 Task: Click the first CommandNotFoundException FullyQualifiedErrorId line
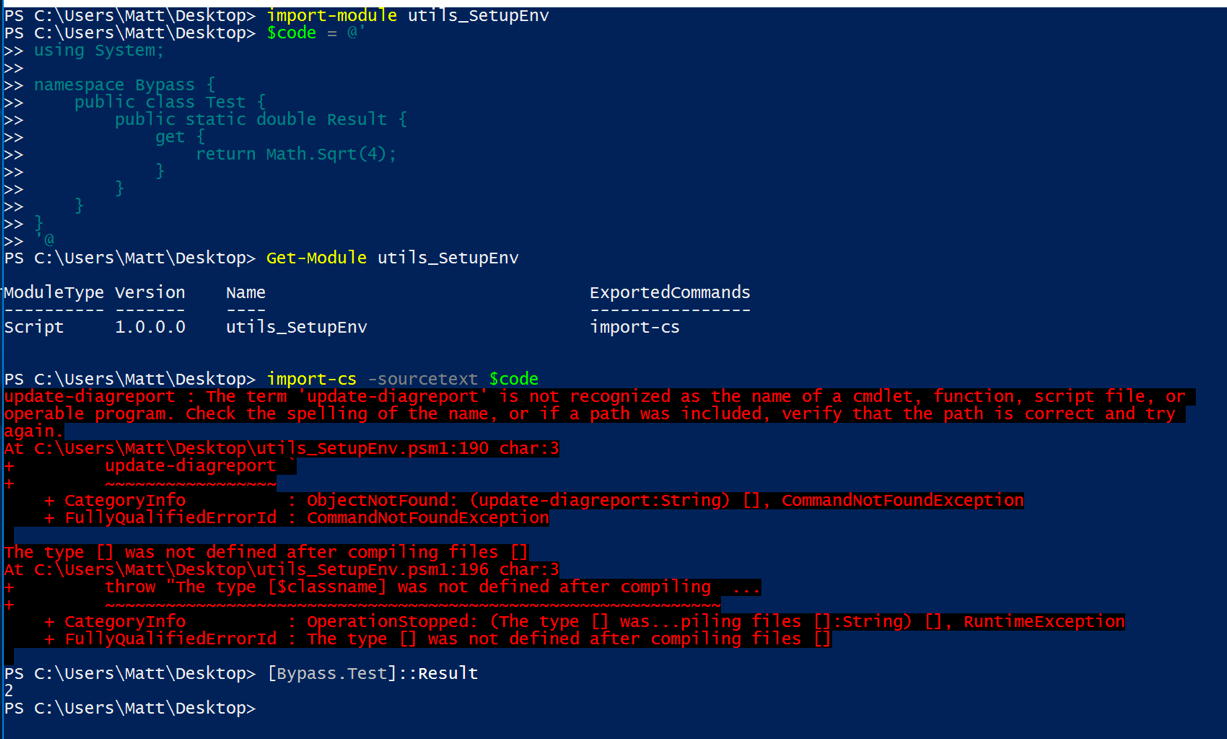pos(297,518)
